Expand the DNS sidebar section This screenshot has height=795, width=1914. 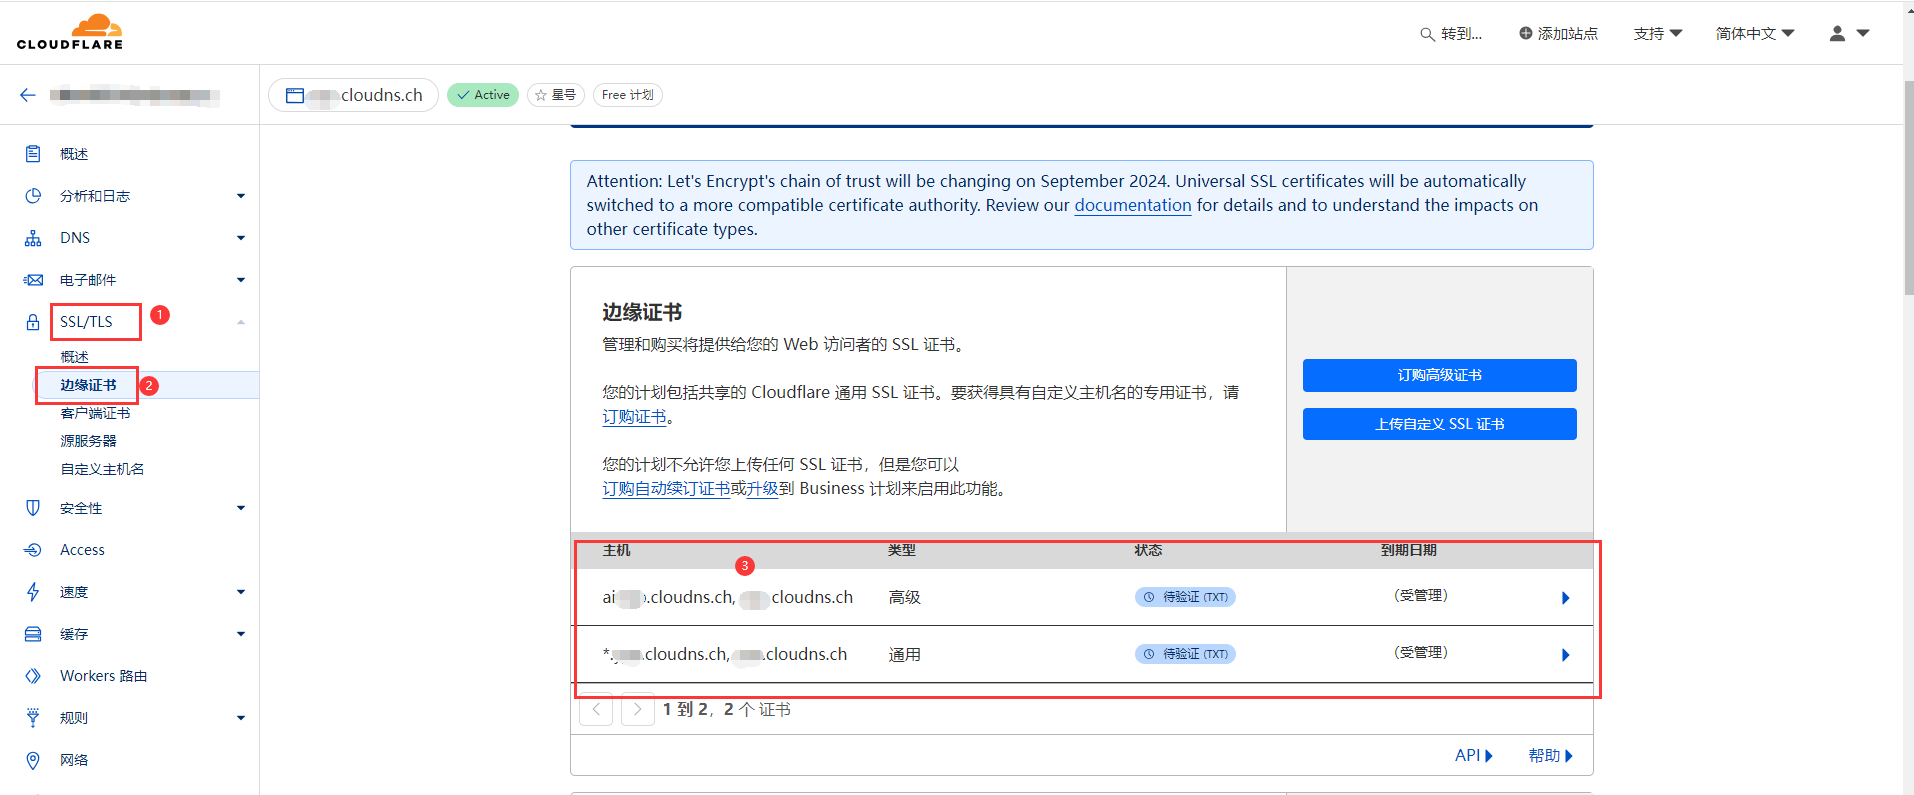[241, 238]
